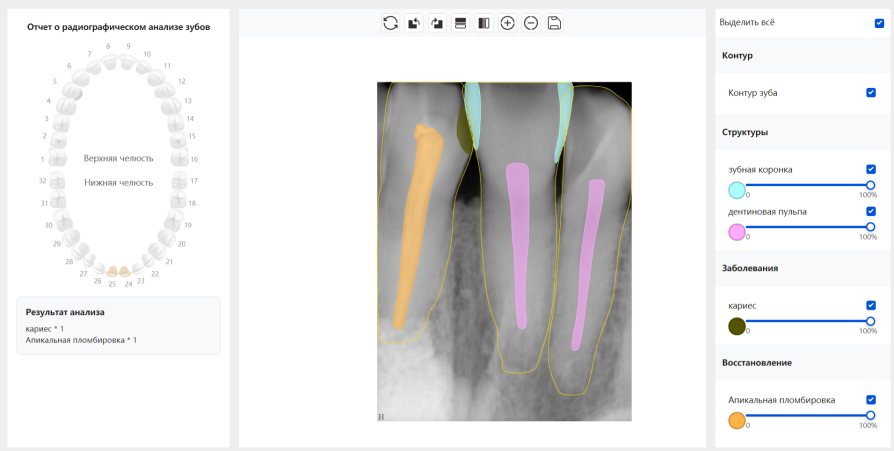The height and width of the screenshot is (451, 894).
Task: Click the 'Нижняя челюсть' label
Action: (119, 183)
